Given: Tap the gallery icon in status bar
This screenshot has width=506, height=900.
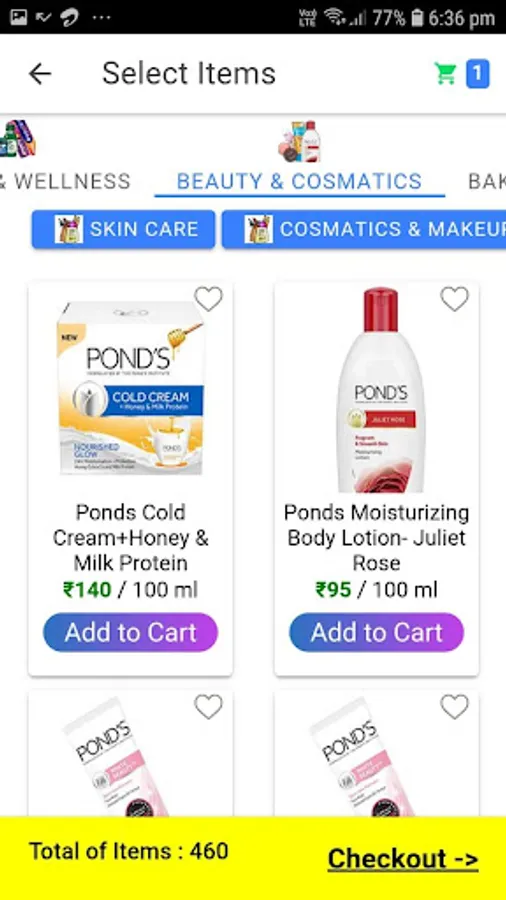Looking at the screenshot, I should click(18, 18).
